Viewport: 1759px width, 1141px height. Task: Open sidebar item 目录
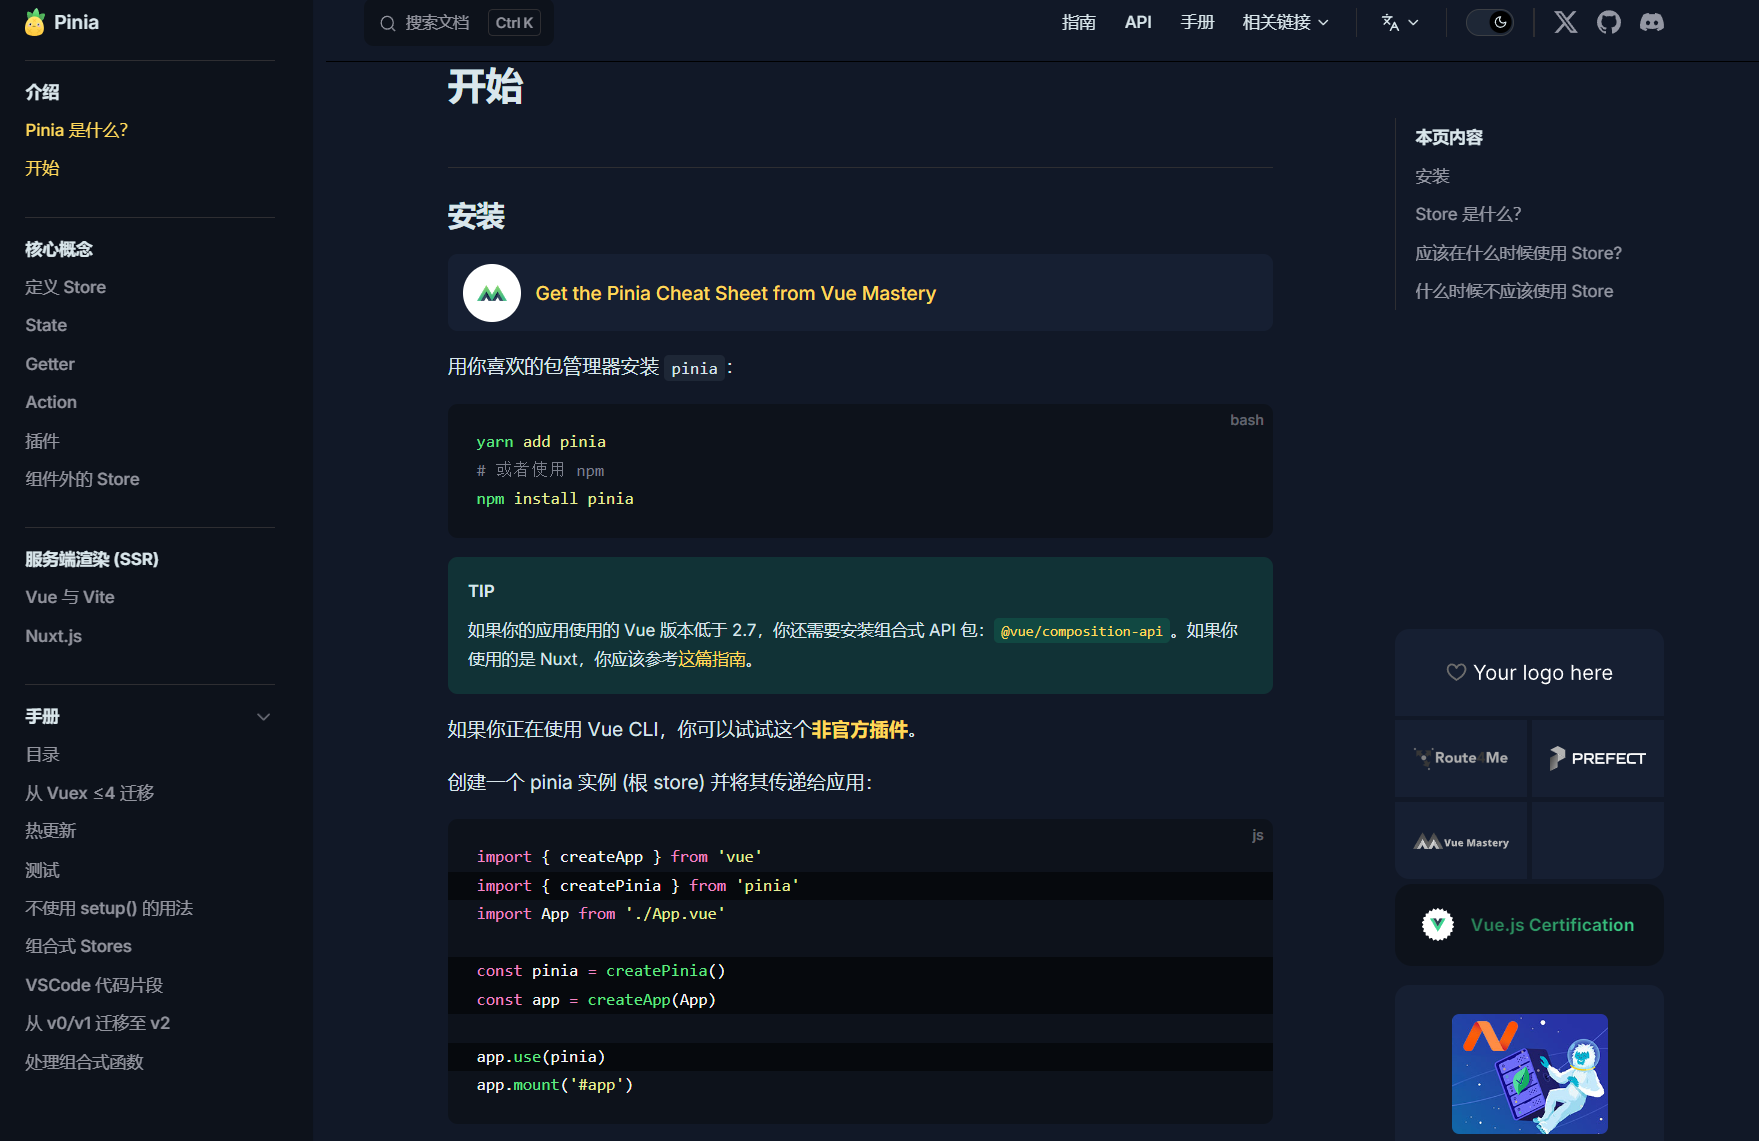[x=42, y=754]
